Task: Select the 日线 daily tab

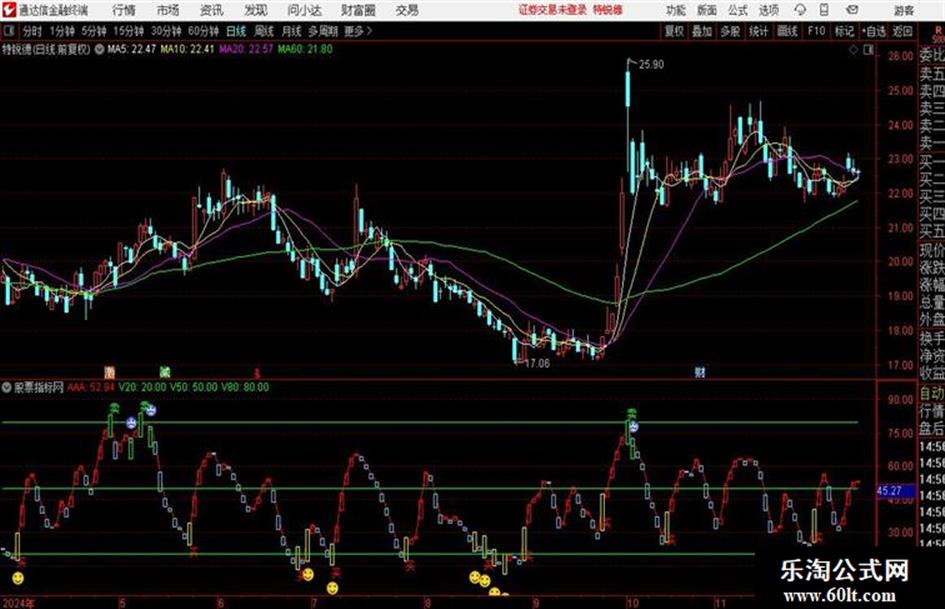Action: [x=236, y=31]
